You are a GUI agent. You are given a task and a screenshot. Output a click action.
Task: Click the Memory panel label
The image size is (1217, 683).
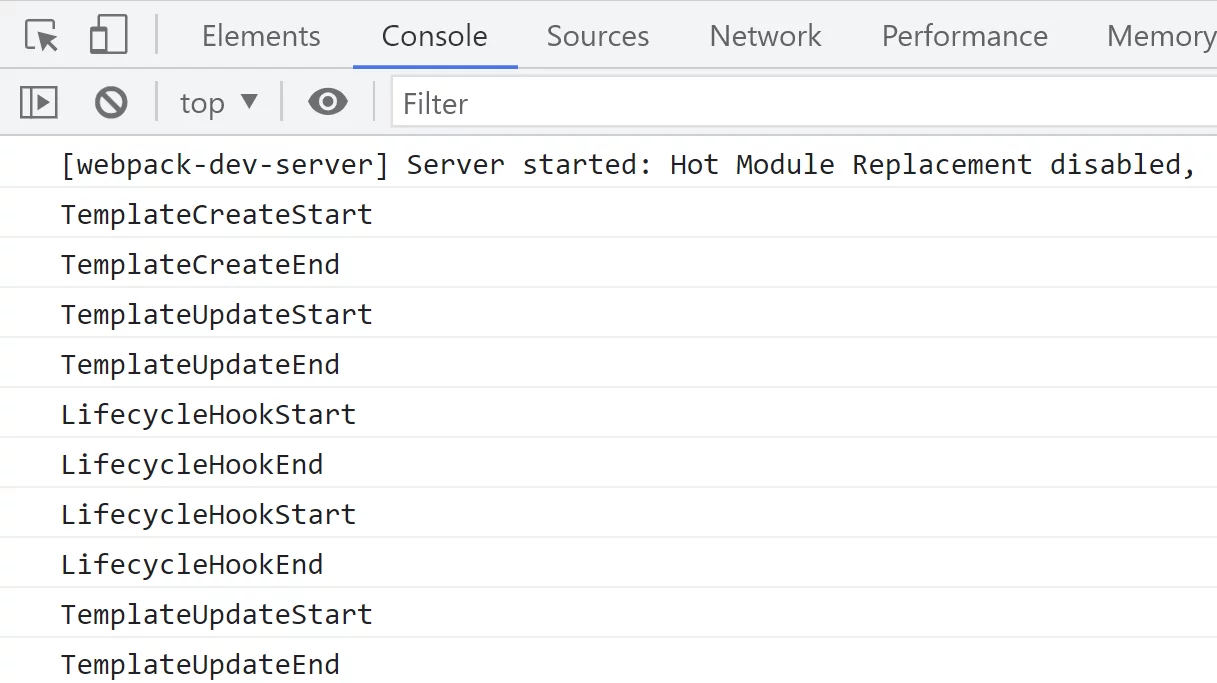point(1161,36)
